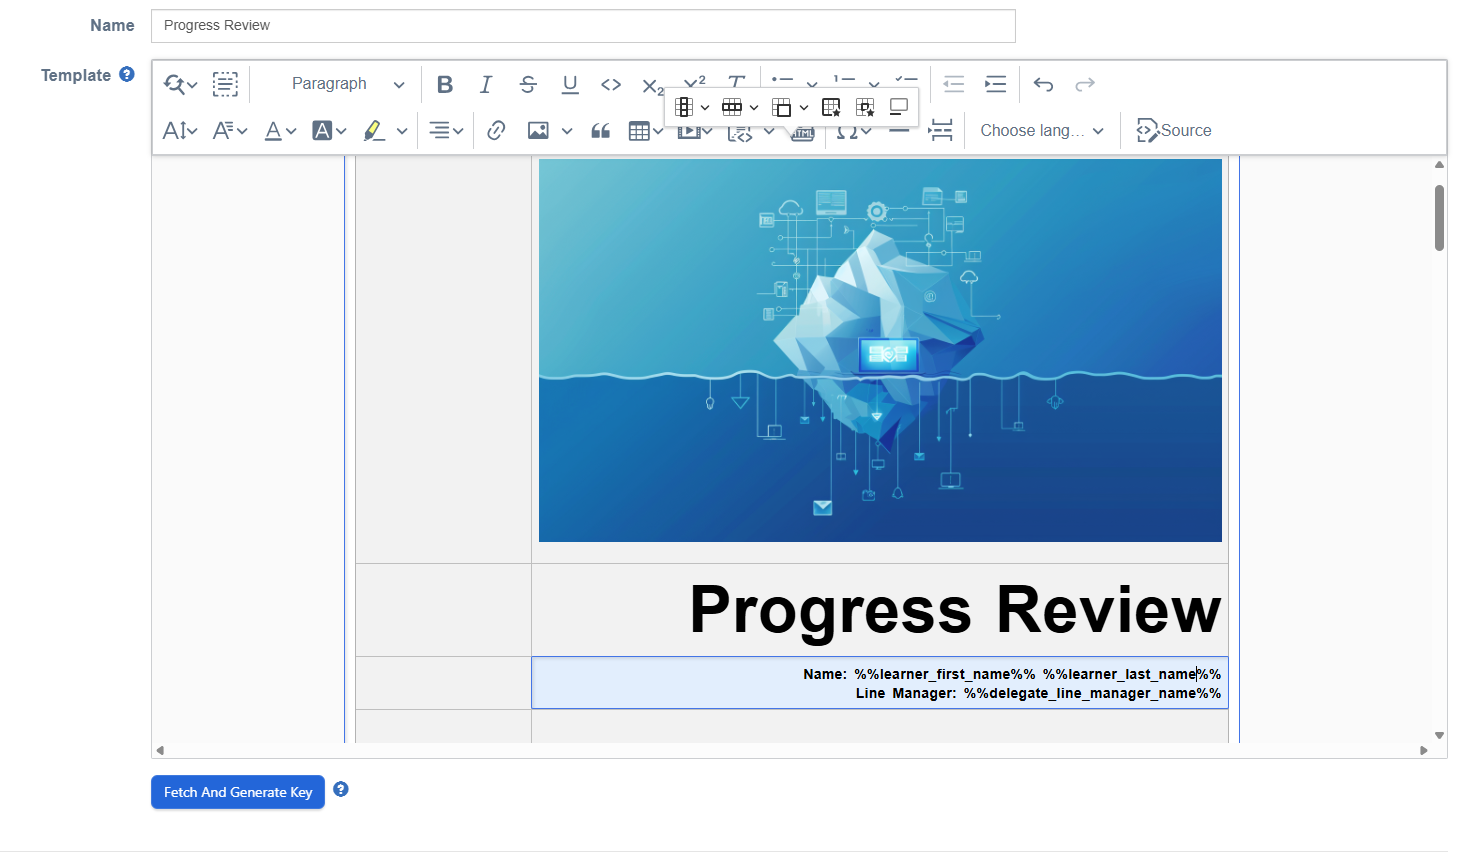Insert block quote
This screenshot has height=853, width=1463.
pos(600,130)
